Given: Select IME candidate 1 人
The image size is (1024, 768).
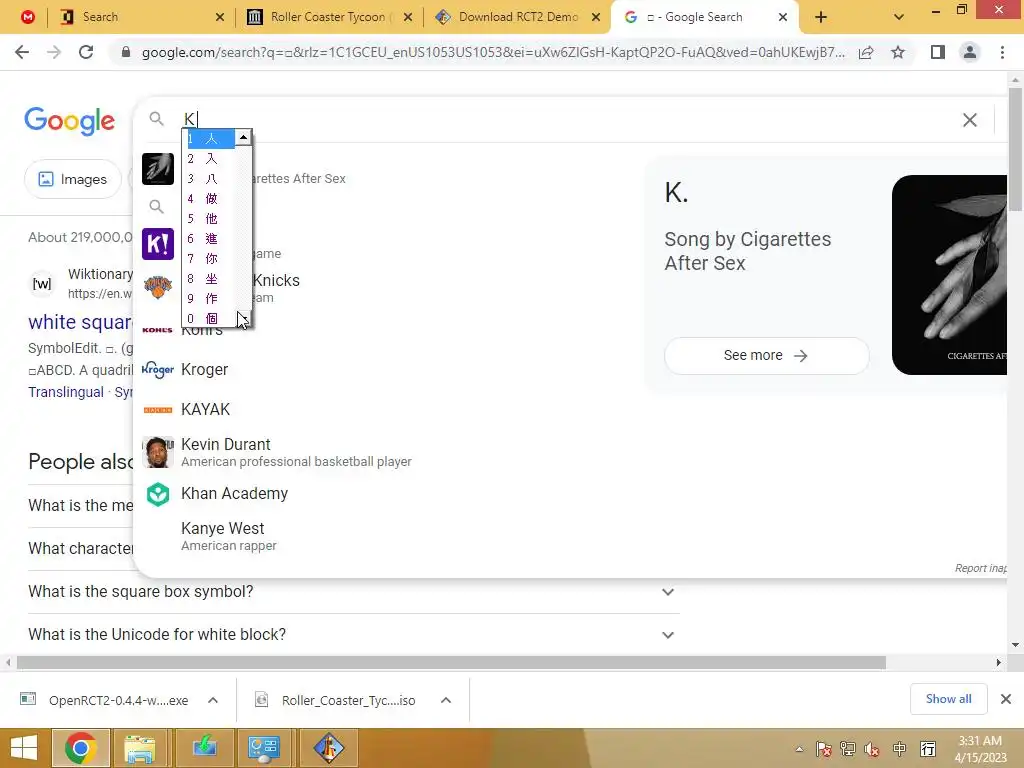Looking at the screenshot, I should tap(210, 138).
